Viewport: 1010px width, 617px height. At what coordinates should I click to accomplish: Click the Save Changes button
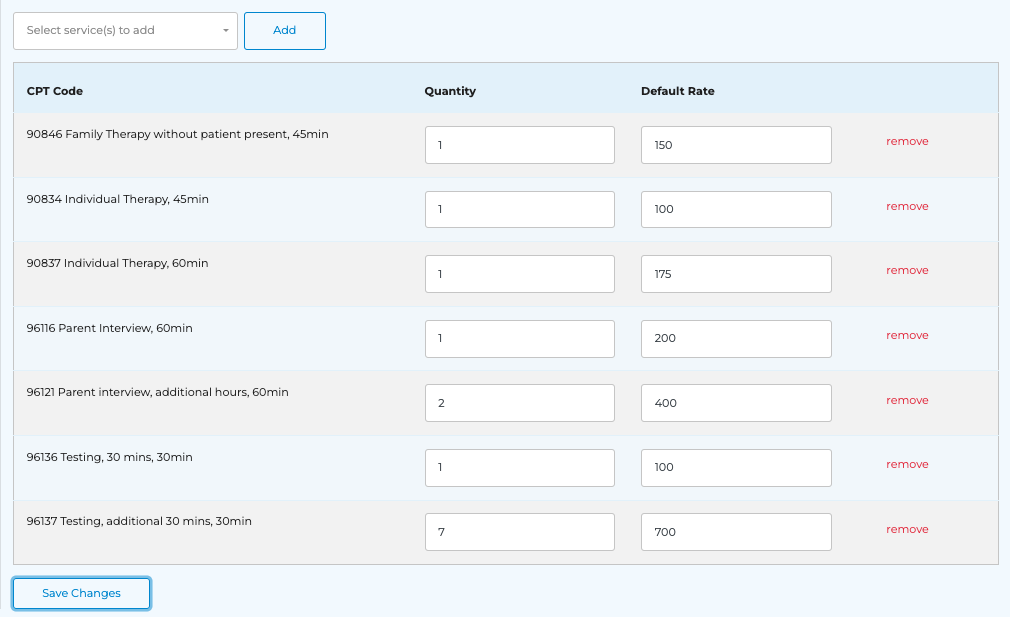81,593
